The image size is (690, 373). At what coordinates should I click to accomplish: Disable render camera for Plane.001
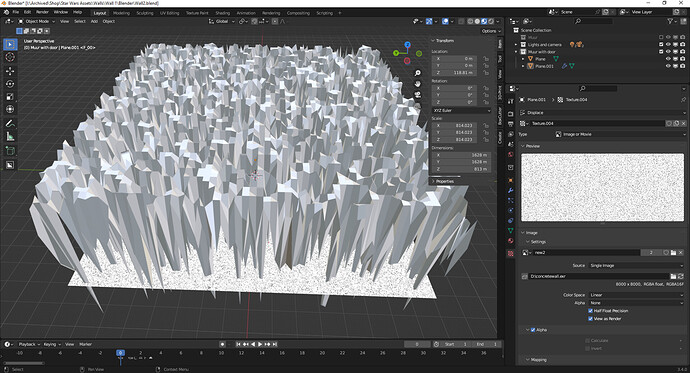pos(683,66)
